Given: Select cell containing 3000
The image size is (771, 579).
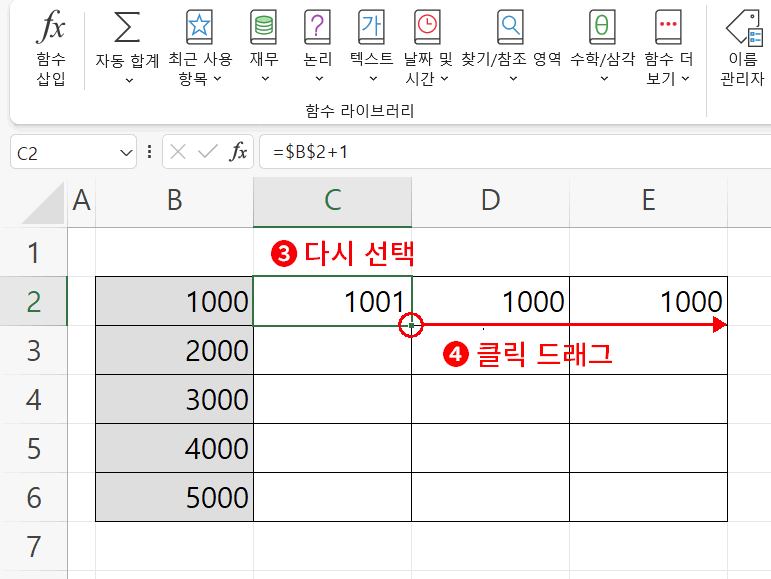Looking at the screenshot, I should (175, 399).
